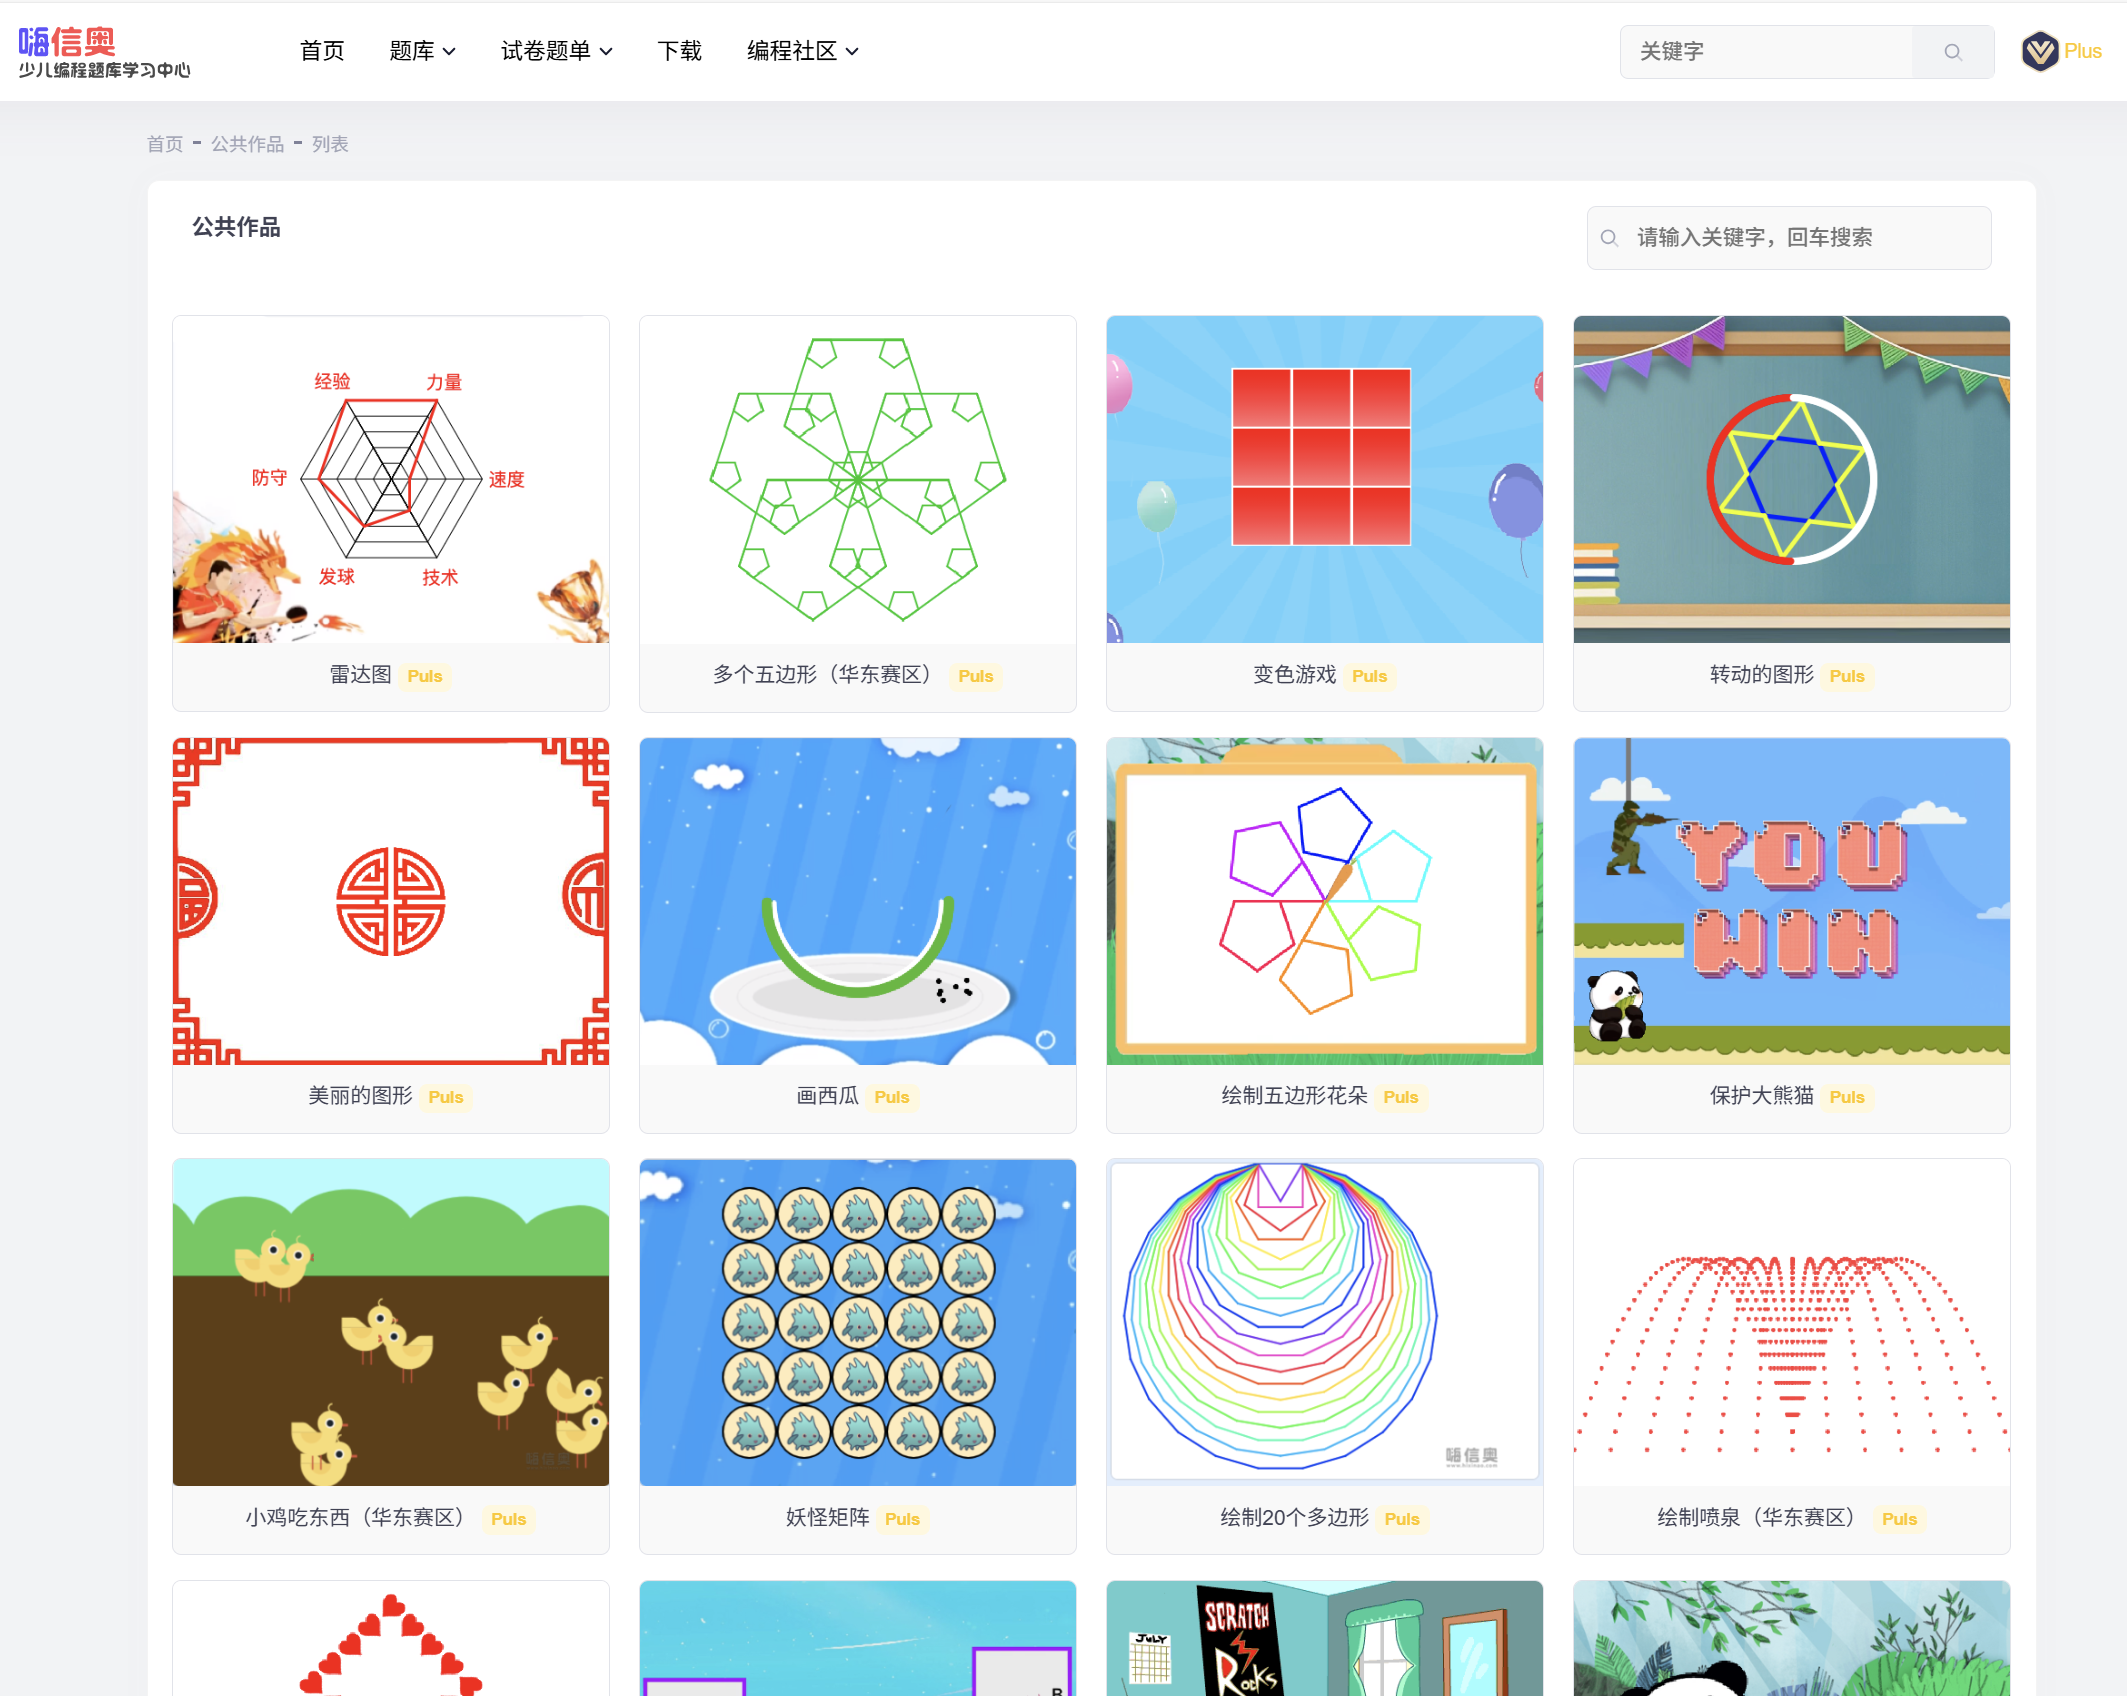Screen dimensions: 2127x1696
Task: Click the Puls badge beside 雷达图
Action: [424, 676]
